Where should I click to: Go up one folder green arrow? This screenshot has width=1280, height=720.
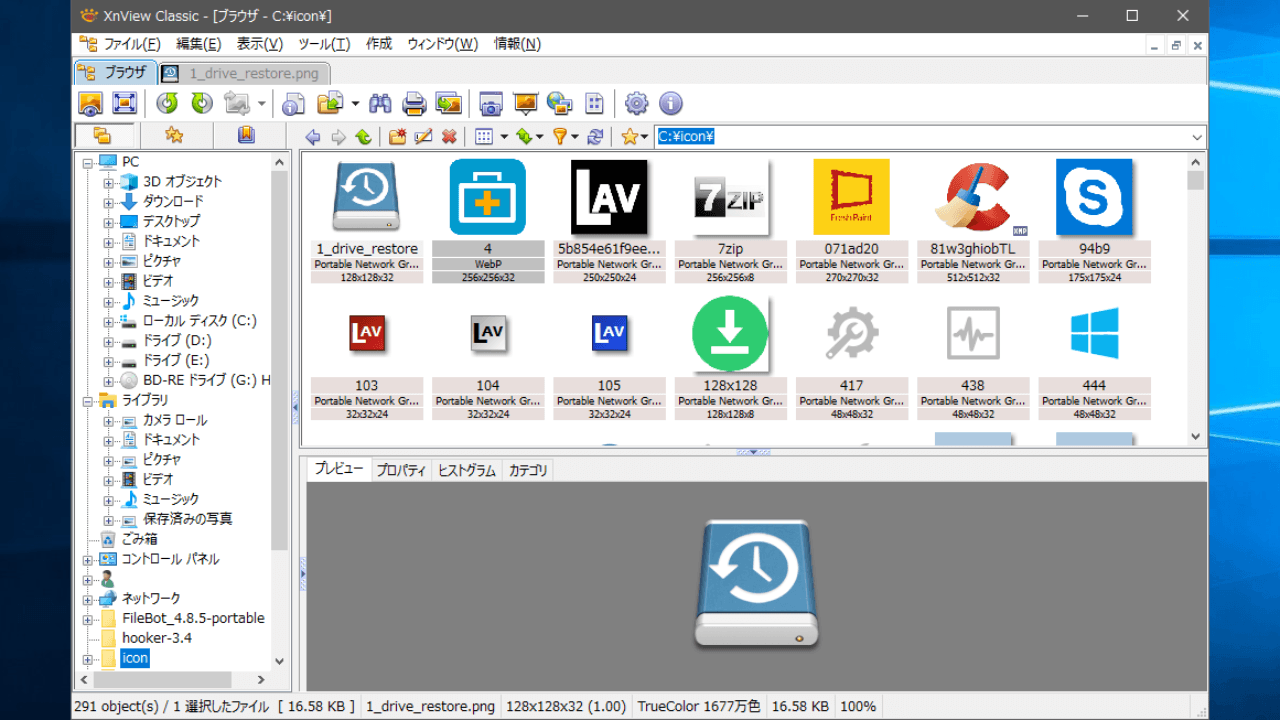(363, 137)
